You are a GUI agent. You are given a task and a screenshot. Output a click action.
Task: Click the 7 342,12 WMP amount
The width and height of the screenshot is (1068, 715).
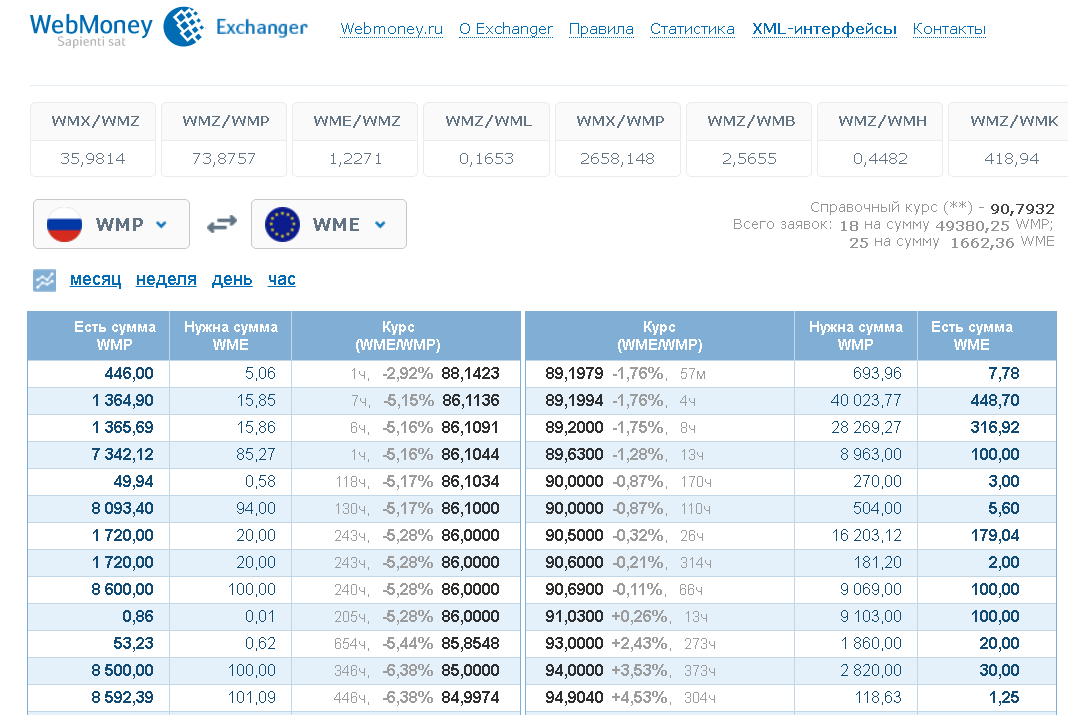coord(123,454)
